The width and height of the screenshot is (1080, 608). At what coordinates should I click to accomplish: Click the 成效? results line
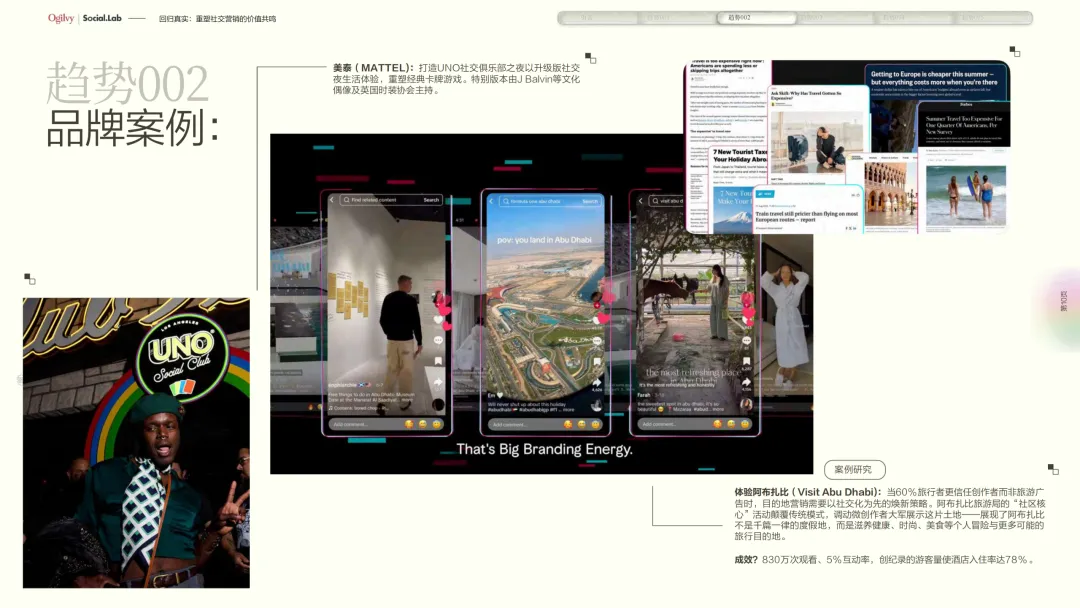(x=884, y=560)
